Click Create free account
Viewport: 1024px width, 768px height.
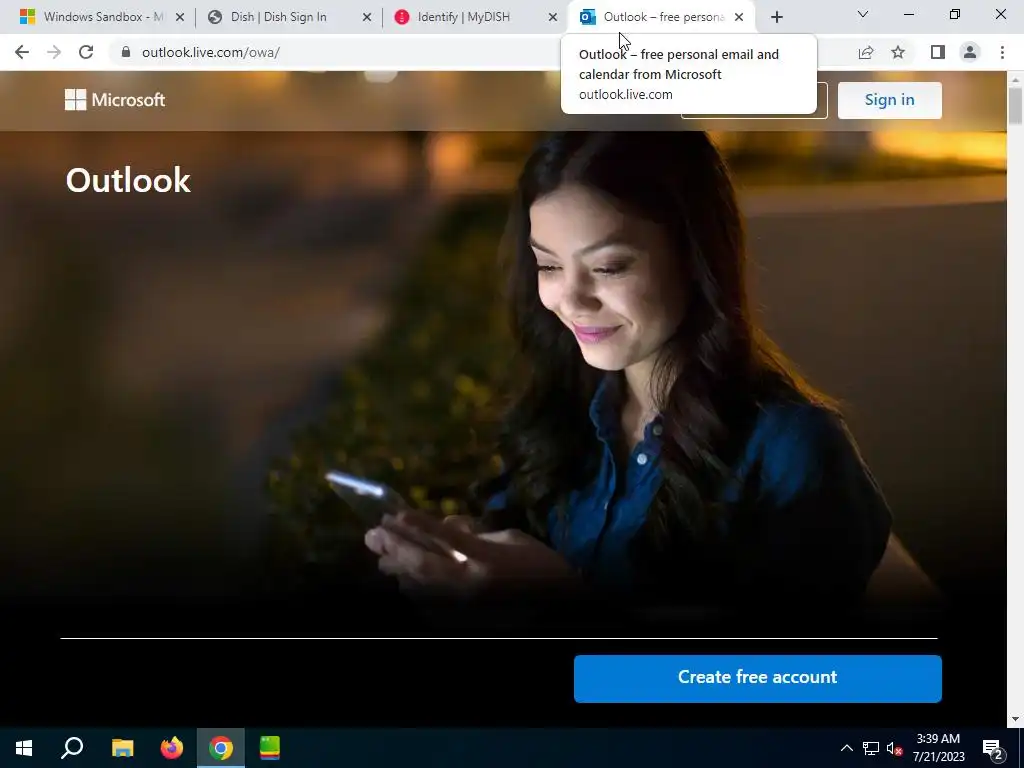click(x=758, y=679)
